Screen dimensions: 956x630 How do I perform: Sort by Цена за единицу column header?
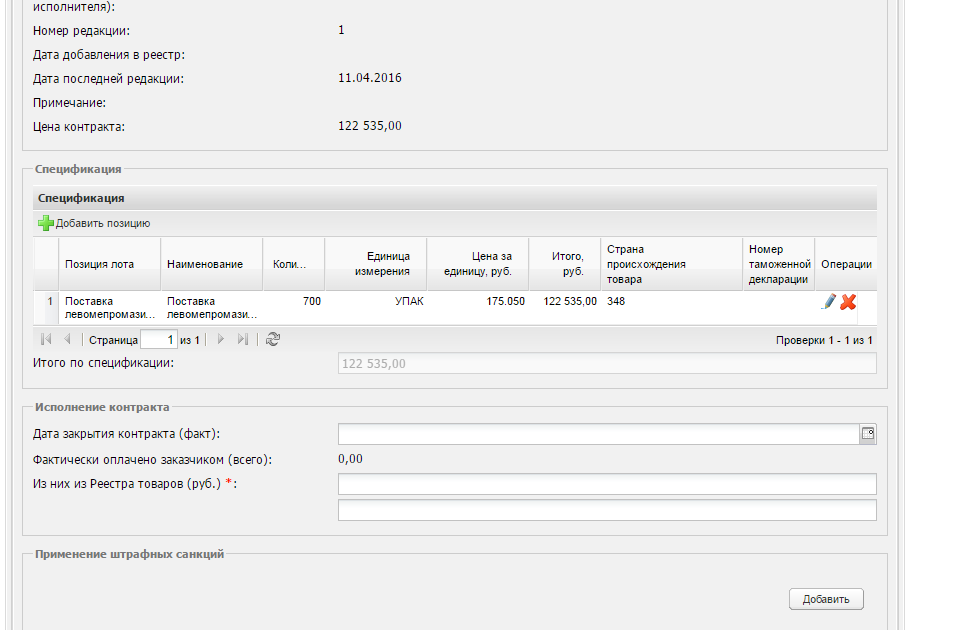coord(478,264)
